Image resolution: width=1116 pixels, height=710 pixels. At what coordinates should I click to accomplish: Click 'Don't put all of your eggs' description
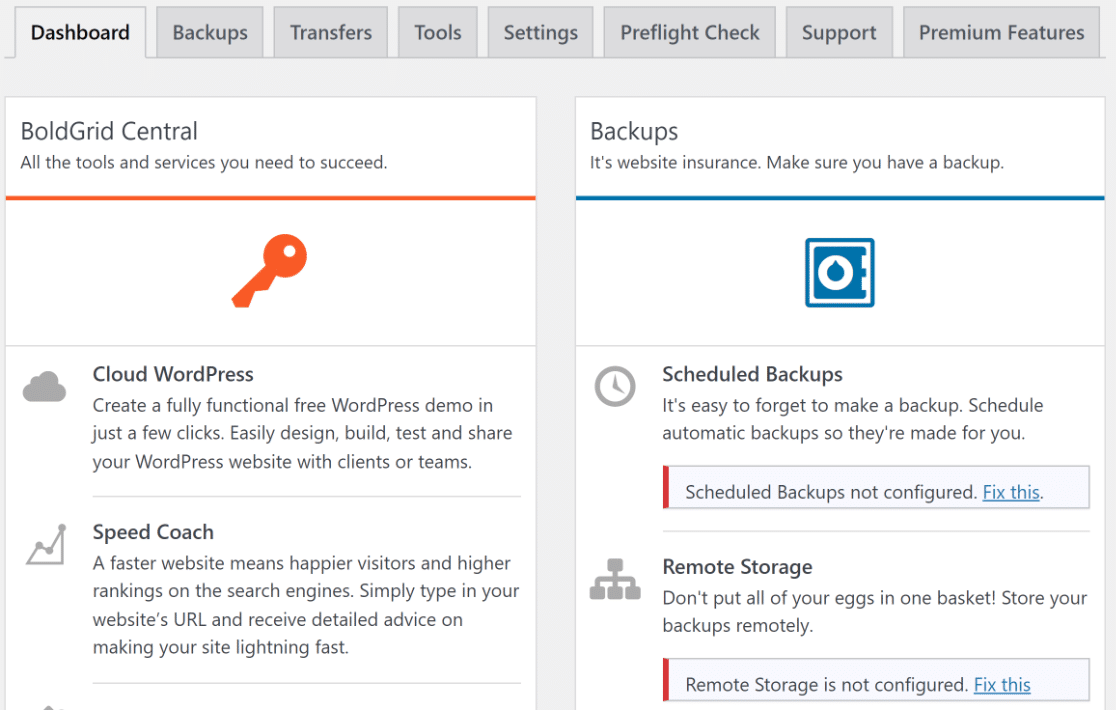click(x=875, y=612)
